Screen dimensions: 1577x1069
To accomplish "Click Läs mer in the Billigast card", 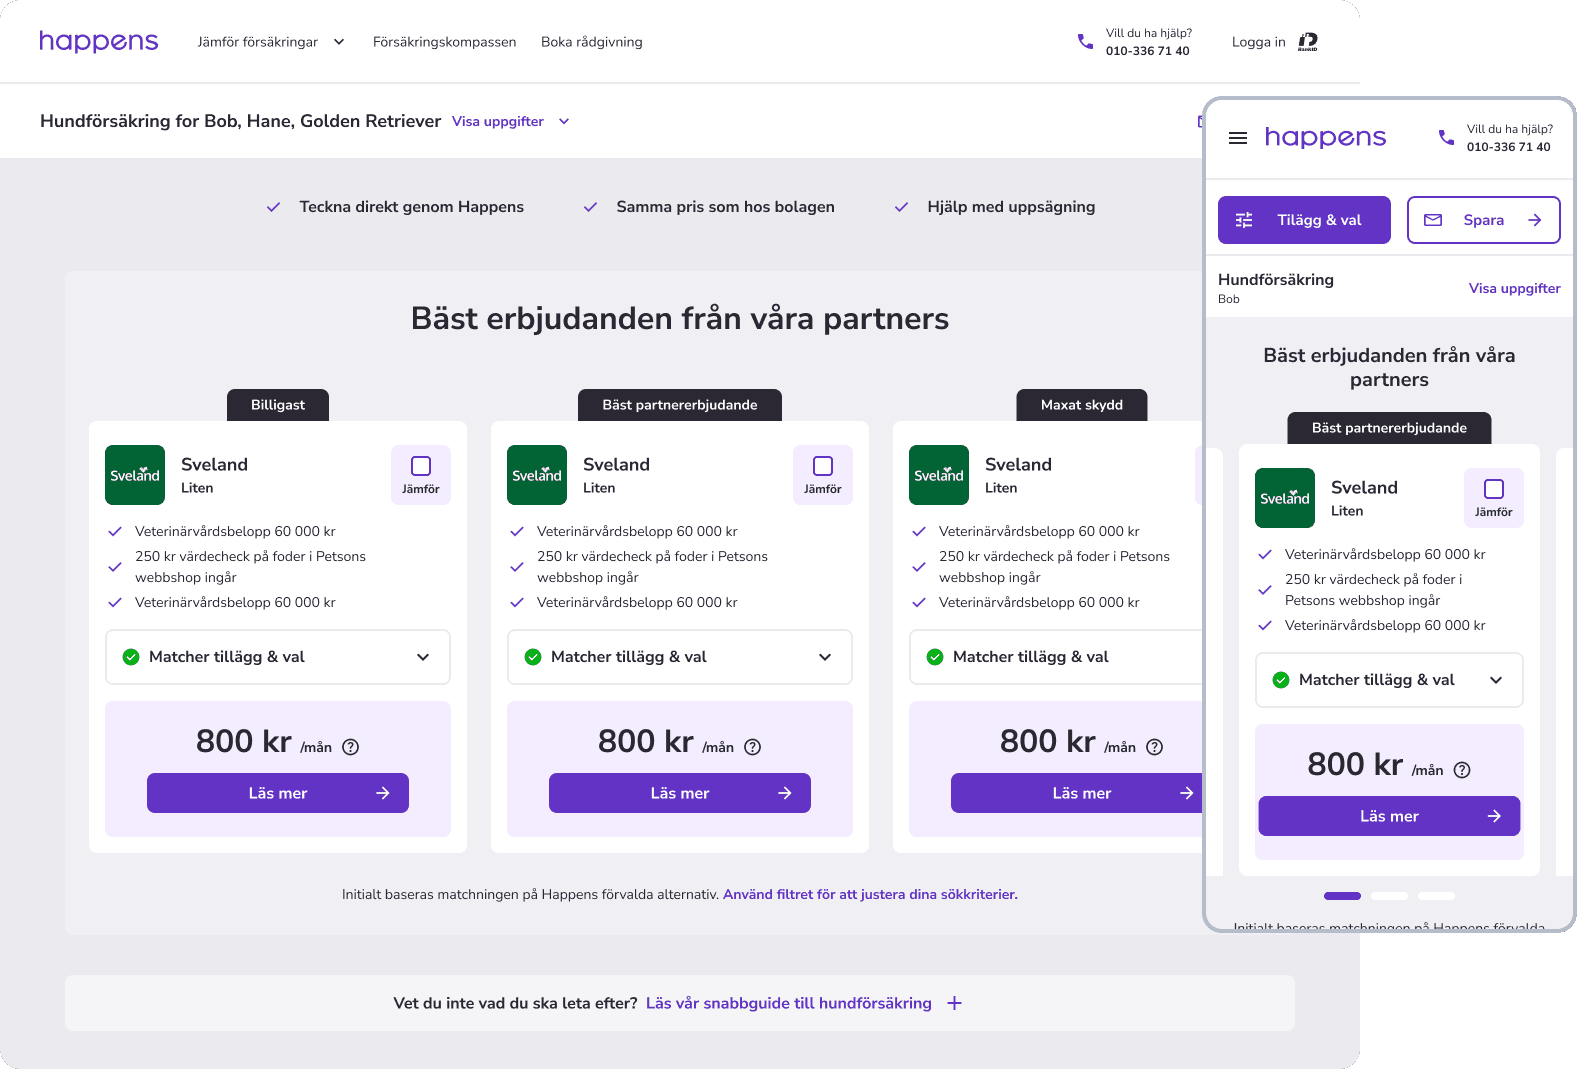I will tap(278, 793).
